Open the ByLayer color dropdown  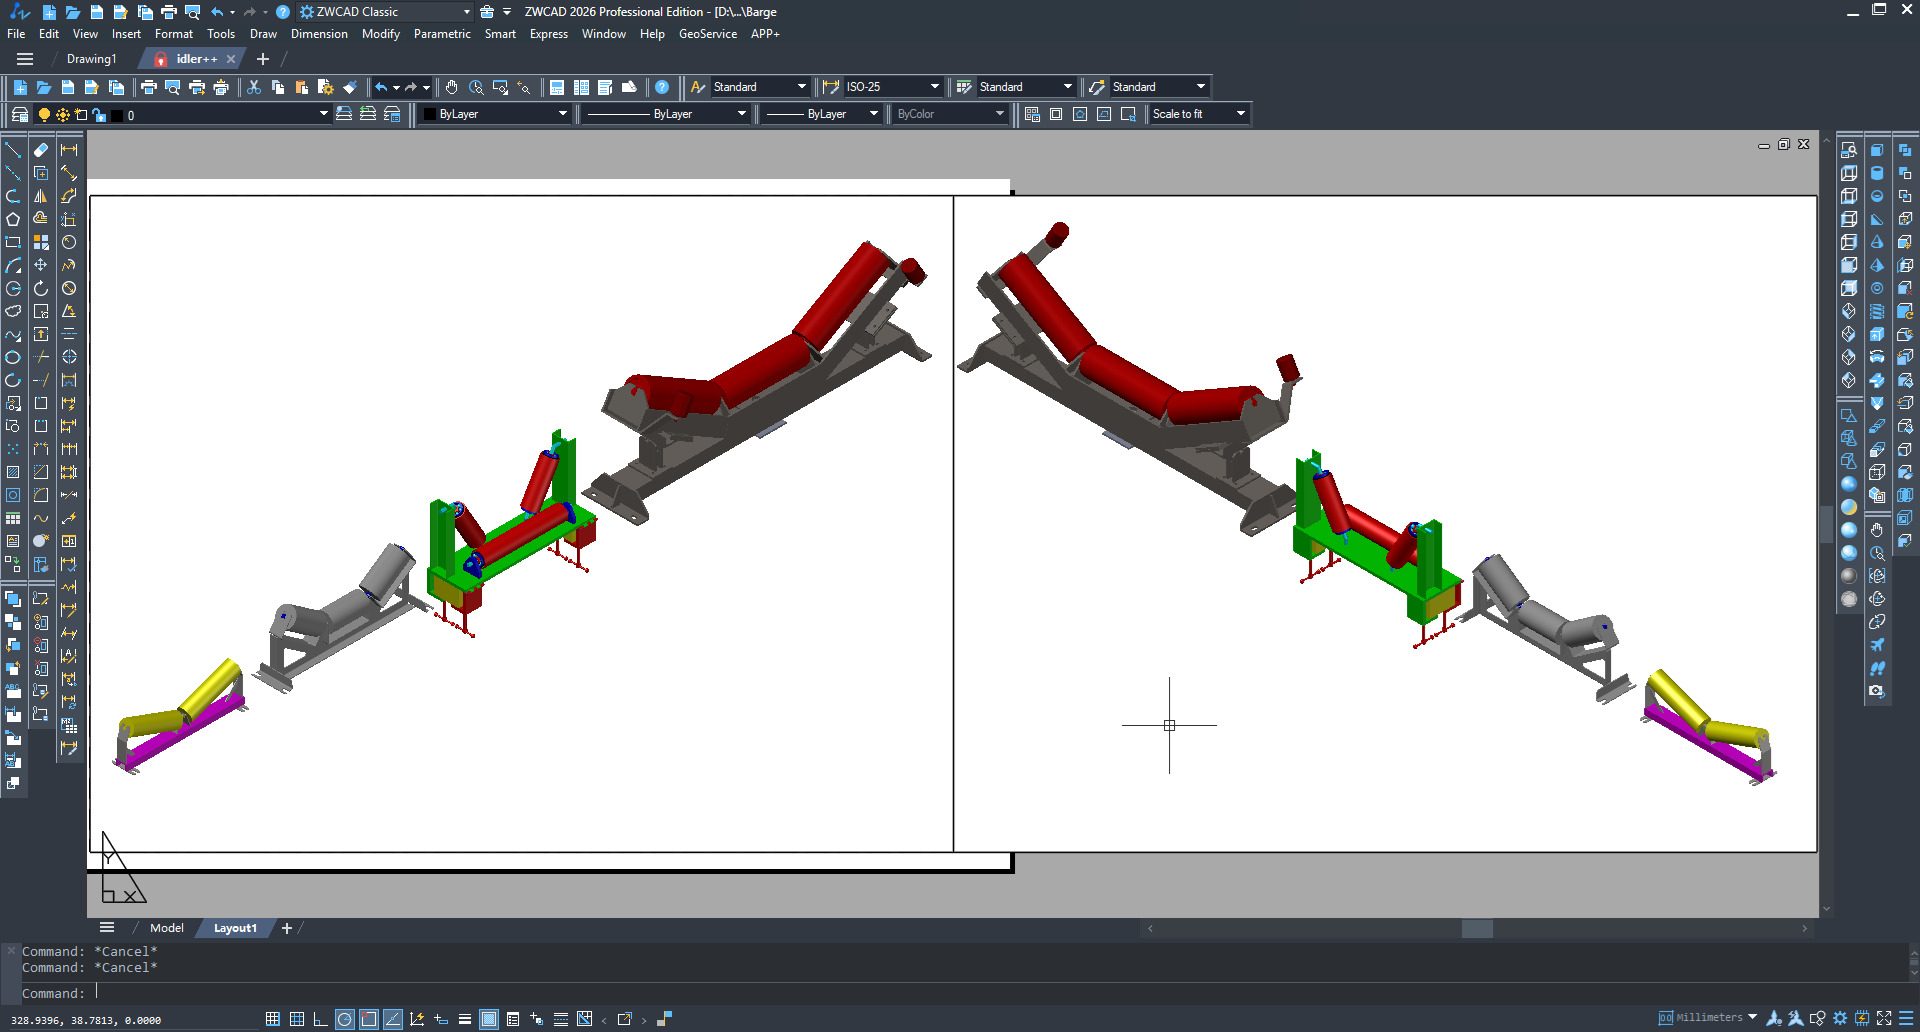click(x=562, y=114)
